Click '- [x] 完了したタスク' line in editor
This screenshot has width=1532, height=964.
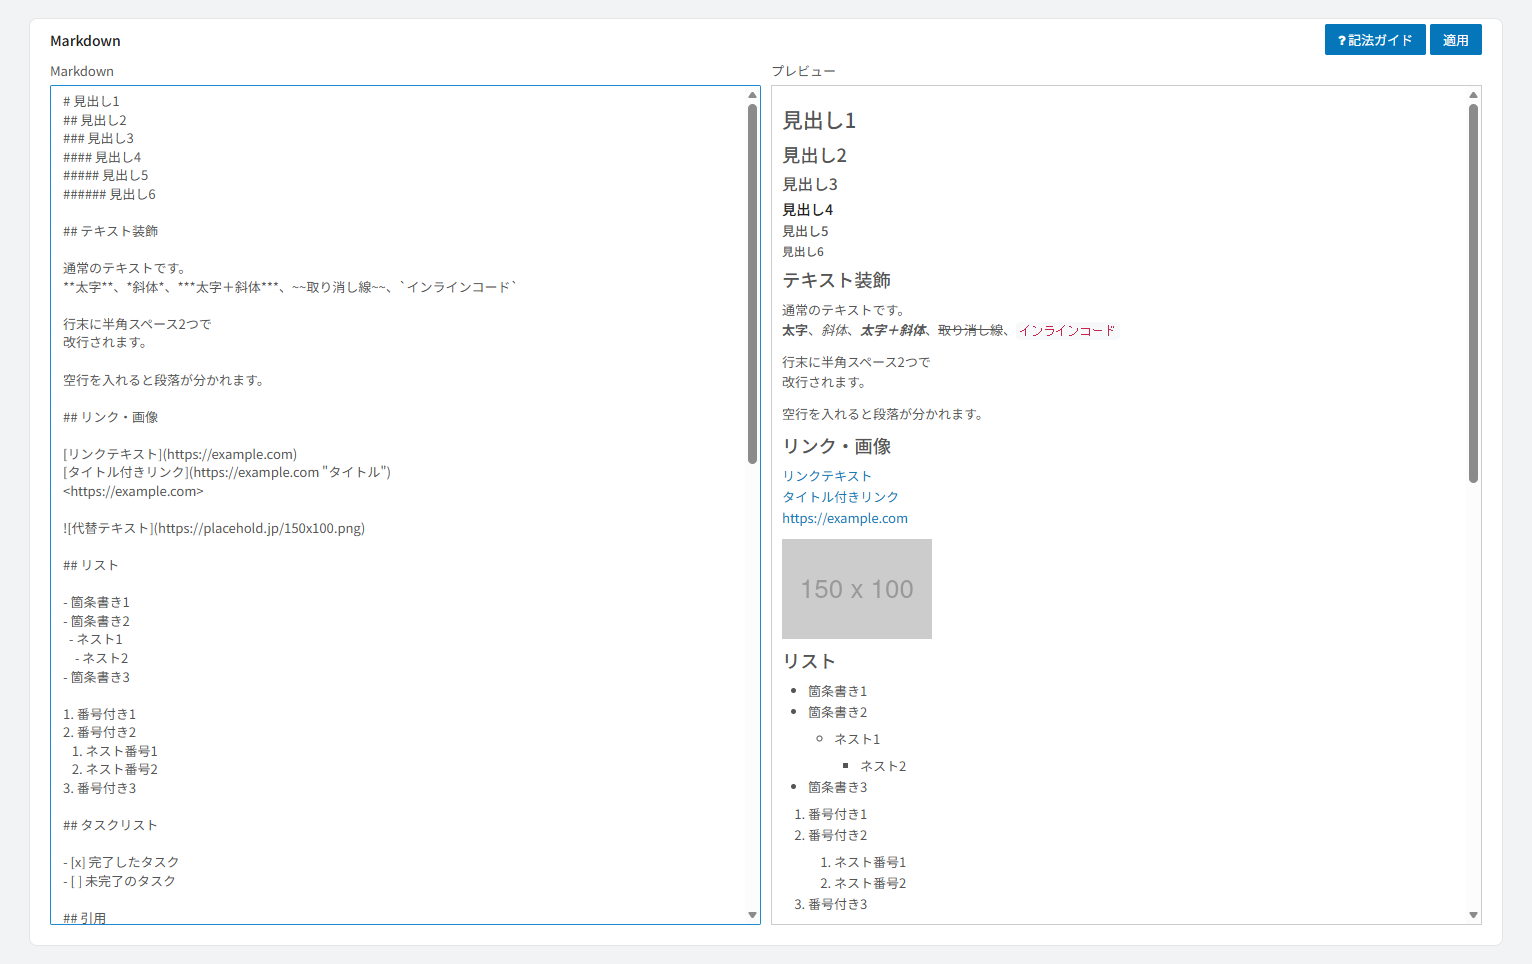click(121, 862)
